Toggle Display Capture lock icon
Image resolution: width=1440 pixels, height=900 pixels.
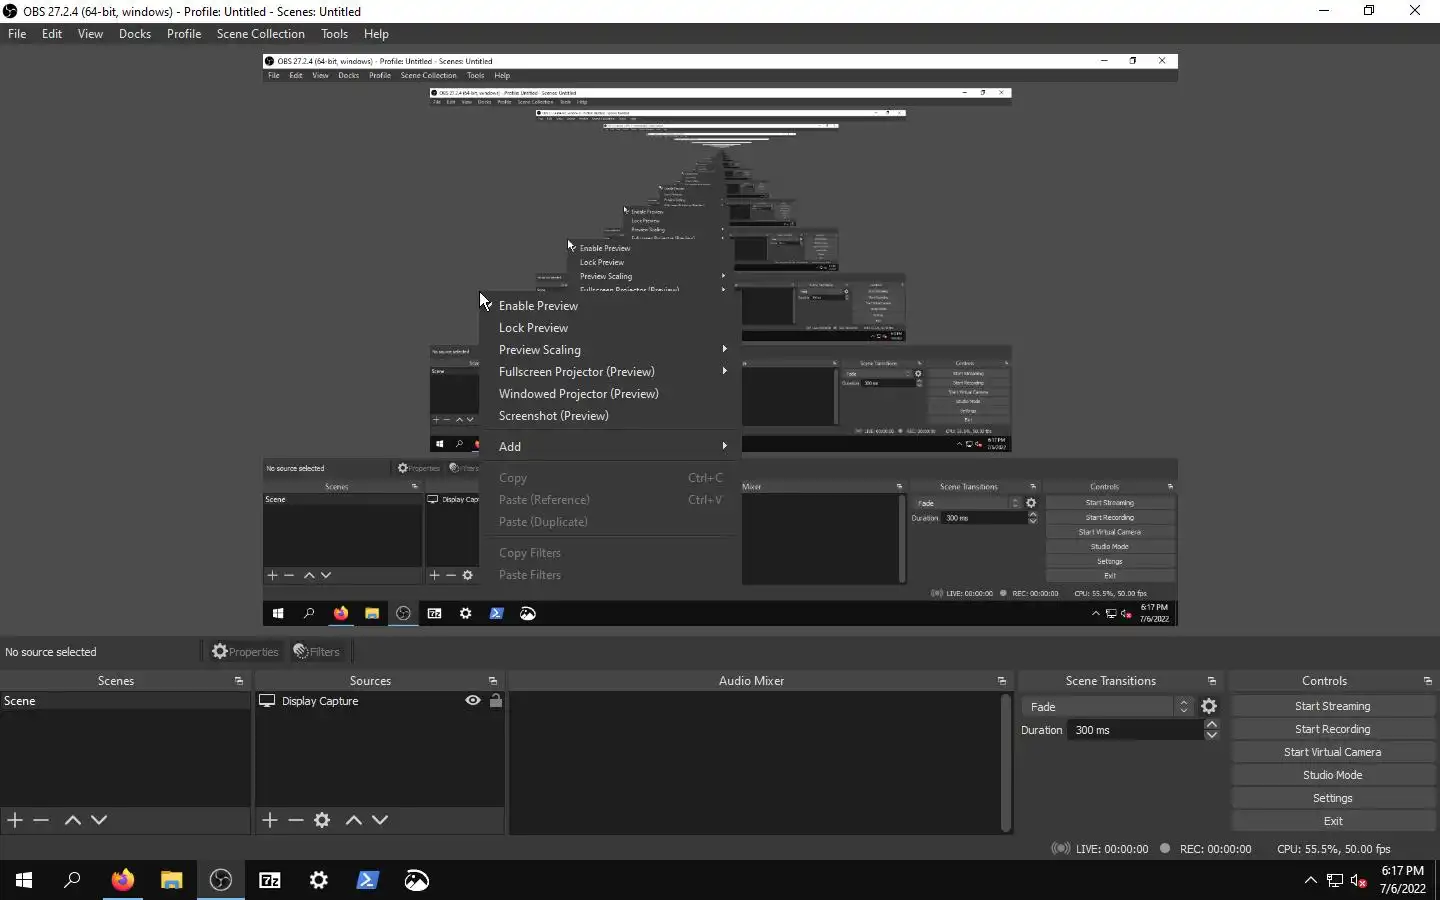click(495, 701)
